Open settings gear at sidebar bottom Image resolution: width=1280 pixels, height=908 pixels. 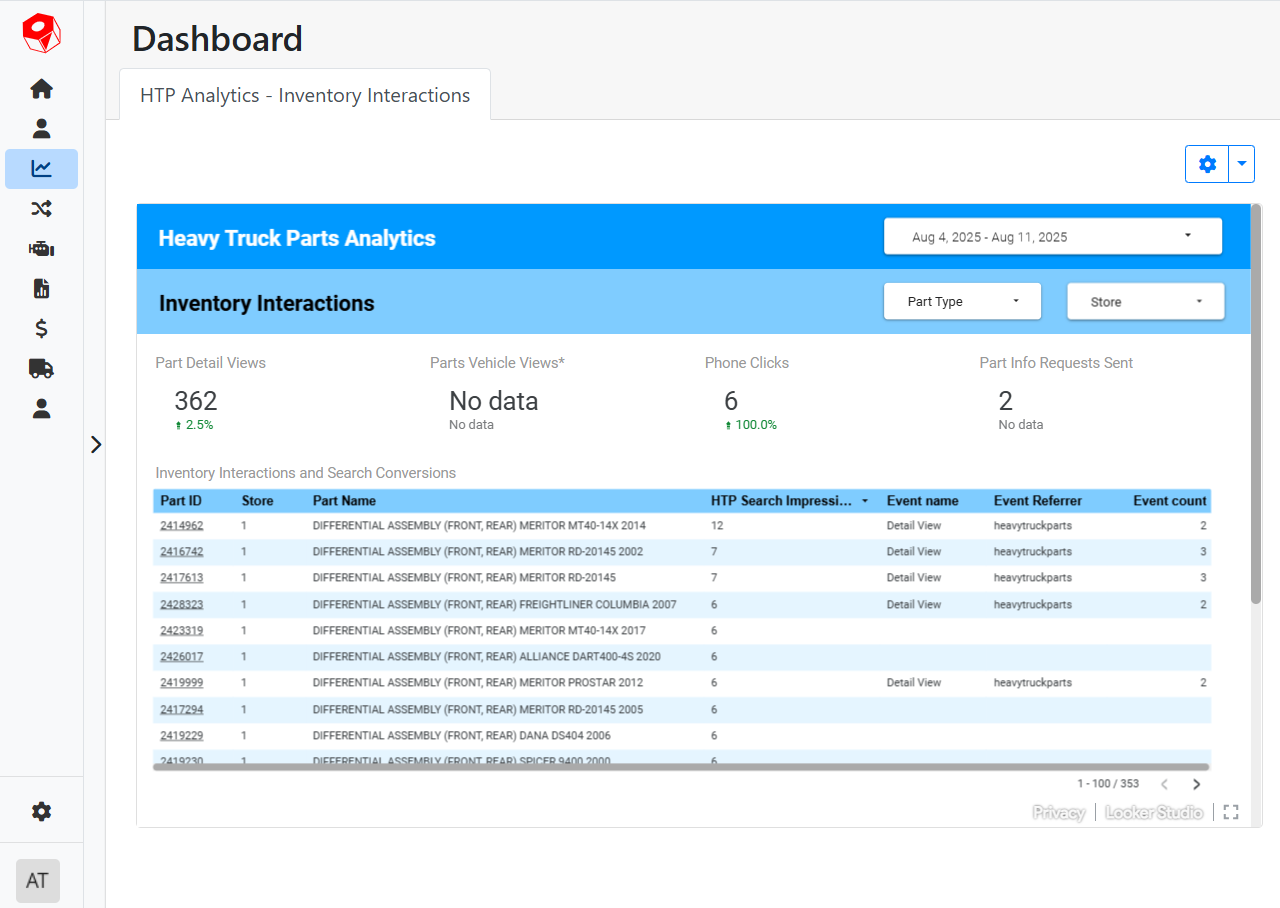pos(41,812)
